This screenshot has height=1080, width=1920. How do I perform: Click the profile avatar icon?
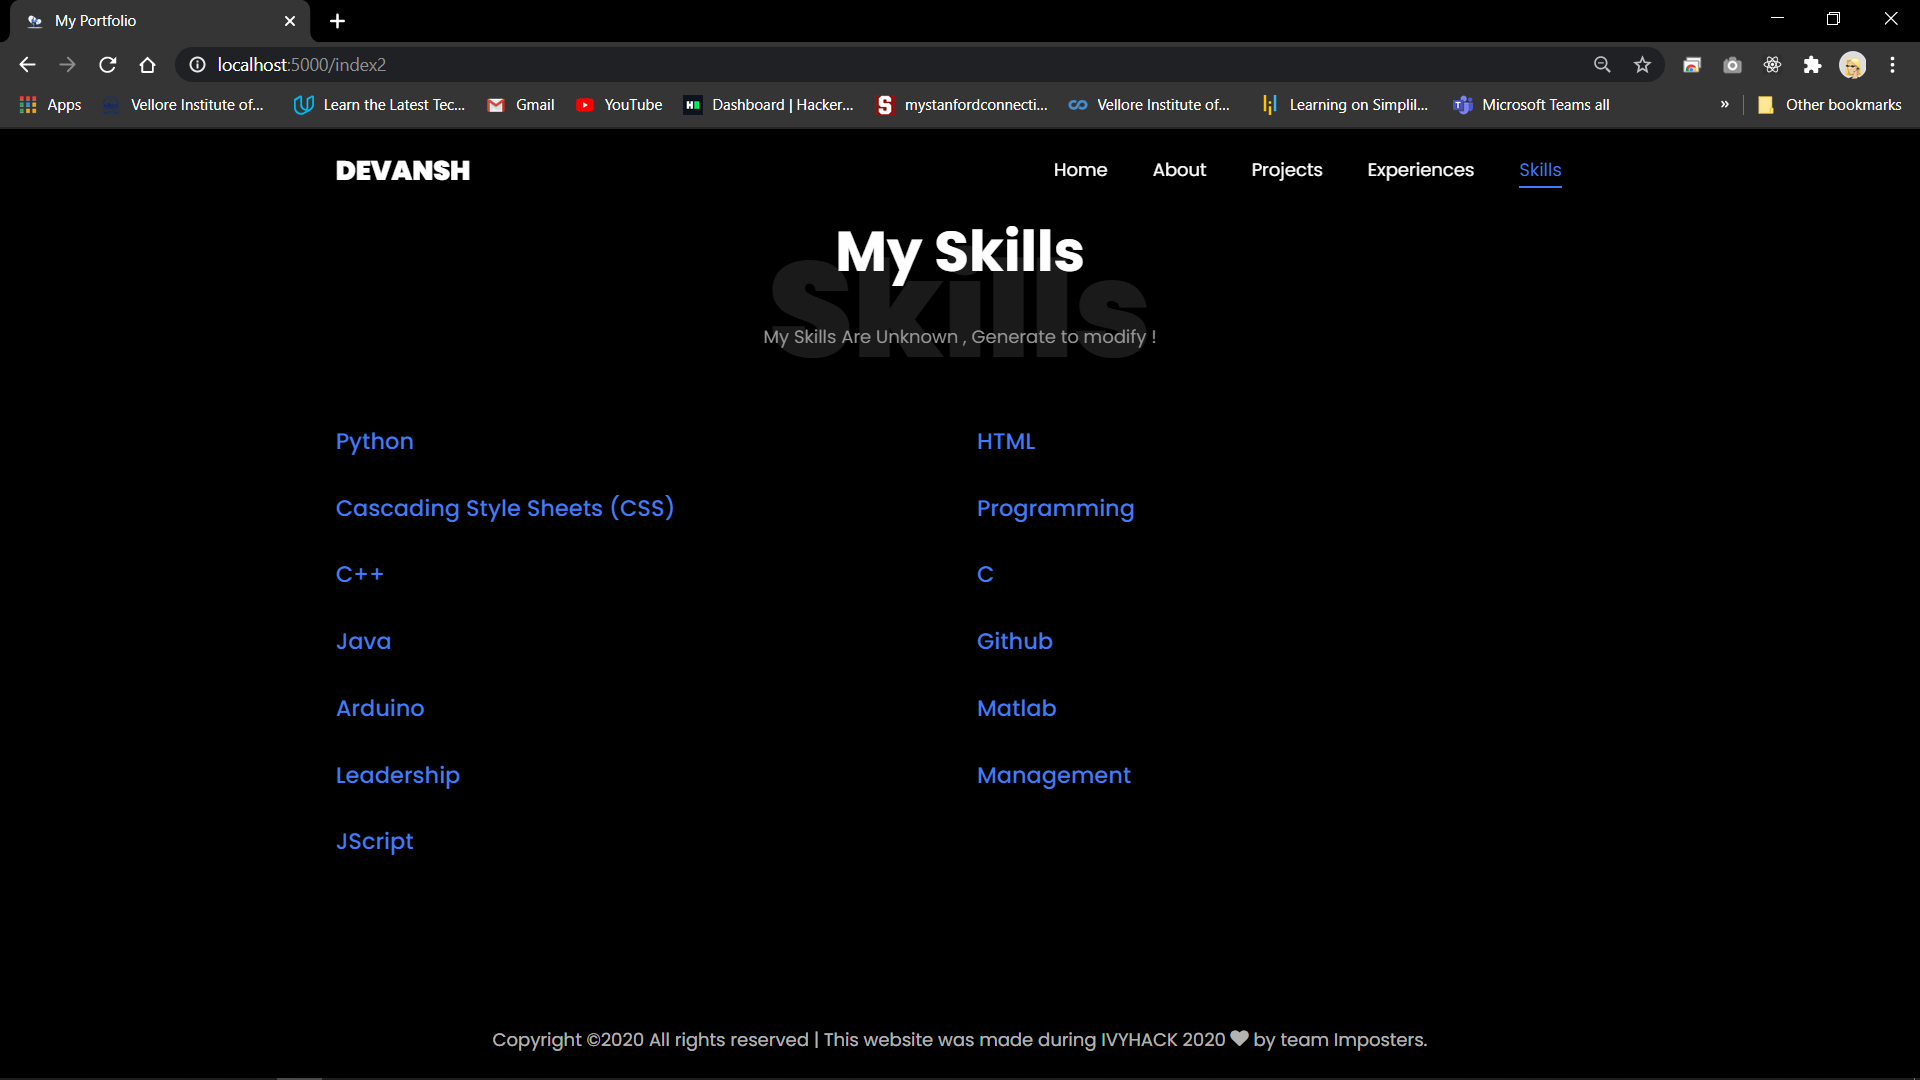tap(1852, 65)
